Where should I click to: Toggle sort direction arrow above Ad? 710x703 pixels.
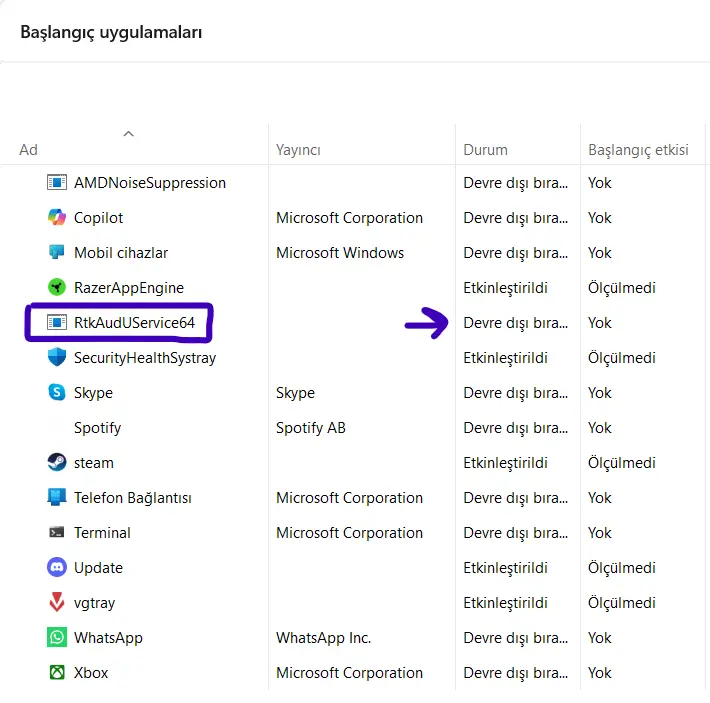pos(129,134)
